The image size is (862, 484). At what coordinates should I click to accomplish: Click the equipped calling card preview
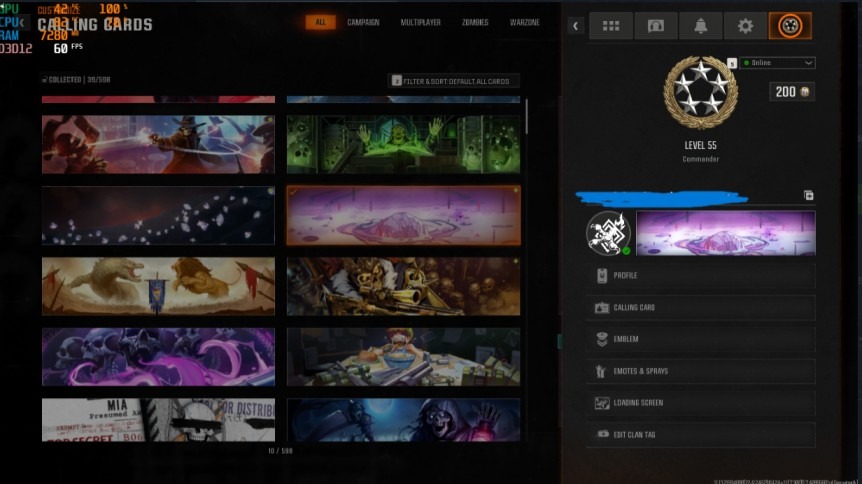[x=726, y=233]
